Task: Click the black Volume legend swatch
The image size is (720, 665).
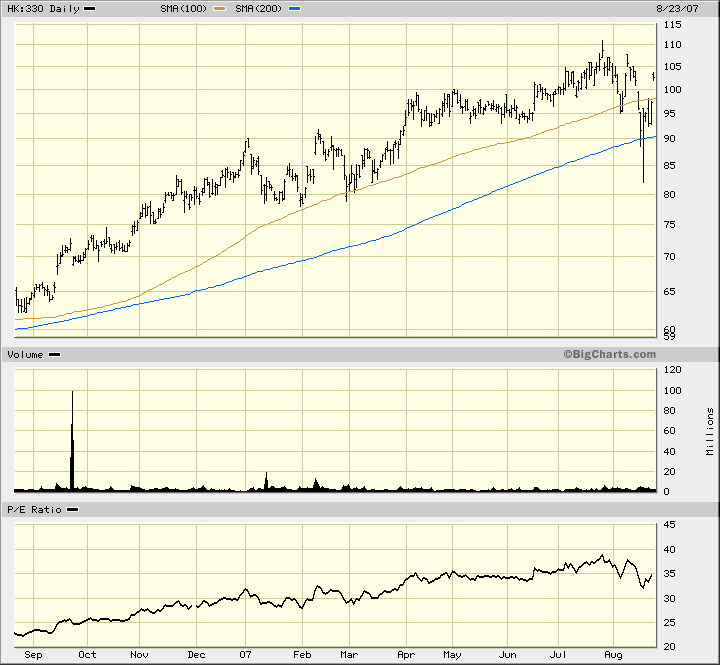Action: 55,355
